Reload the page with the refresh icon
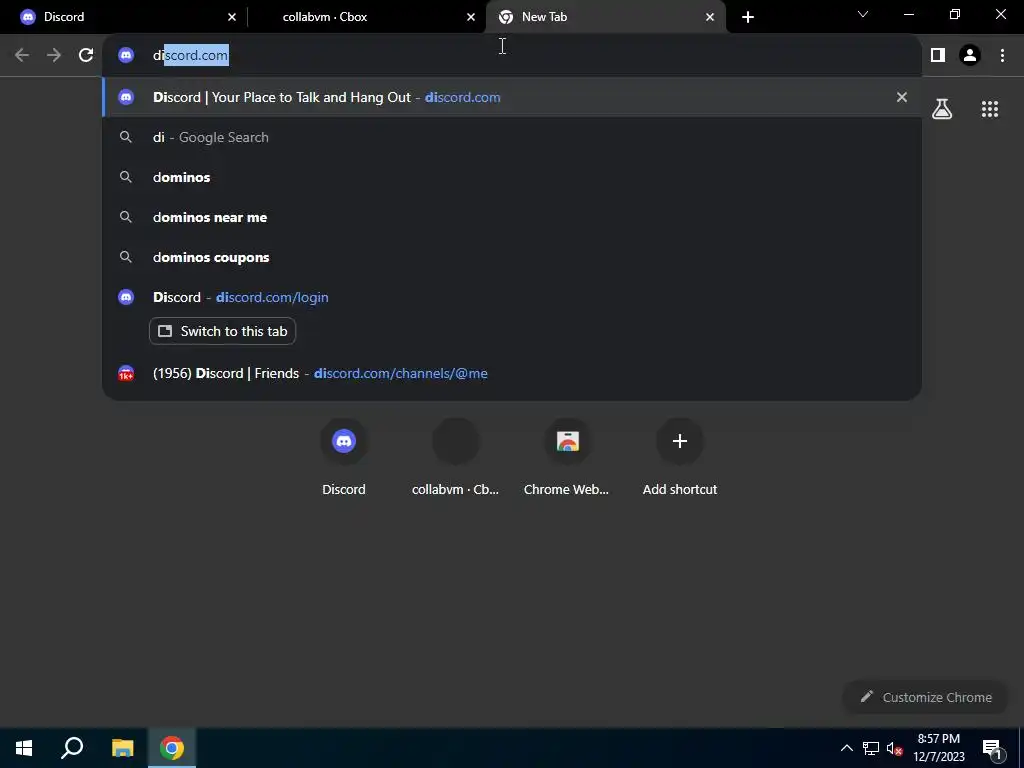Screen dimensions: 1024x768 click(86, 55)
